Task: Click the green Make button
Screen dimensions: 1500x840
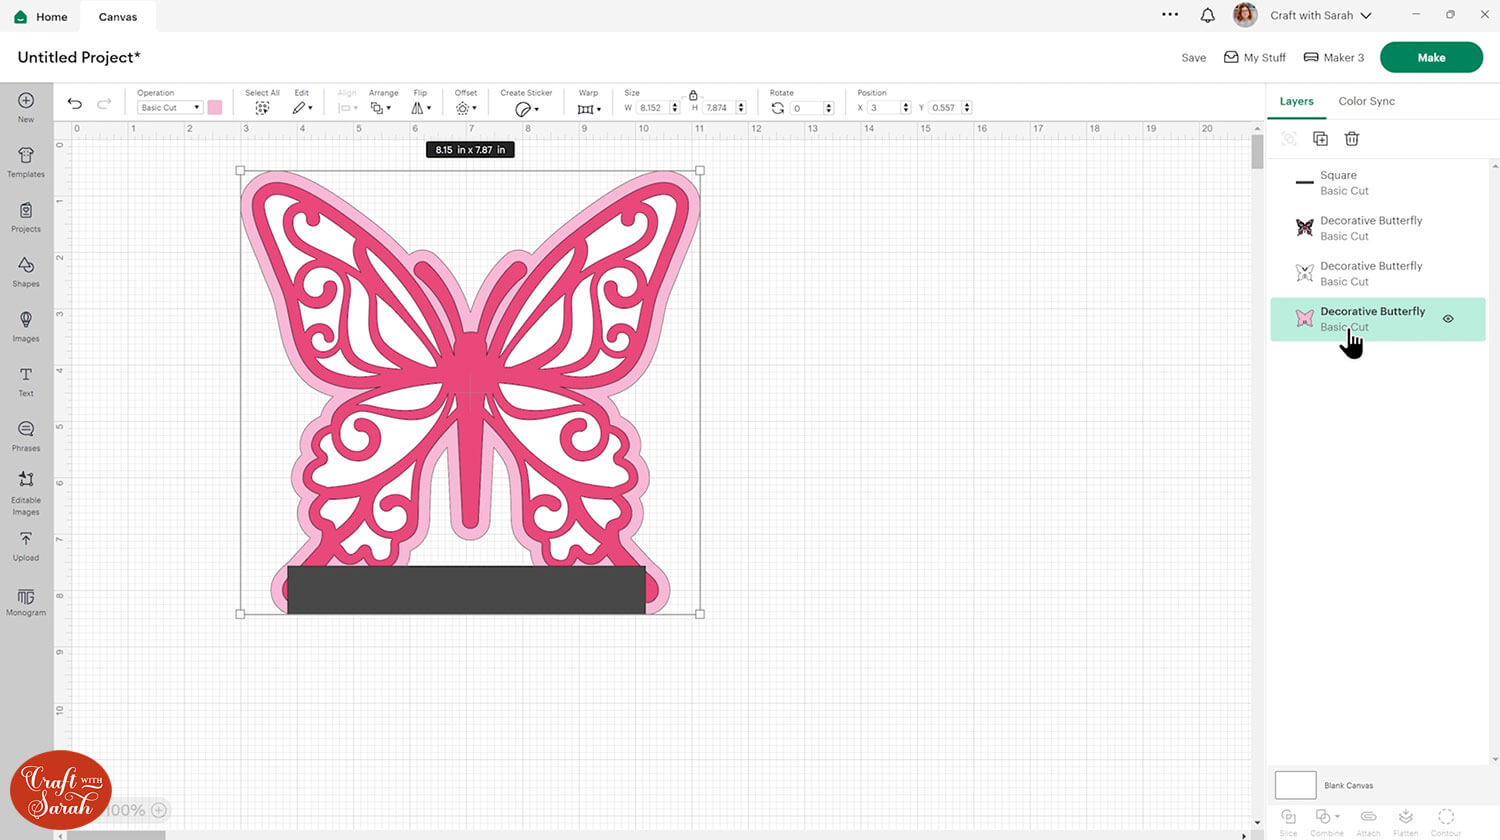Action: (x=1430, y=57)
